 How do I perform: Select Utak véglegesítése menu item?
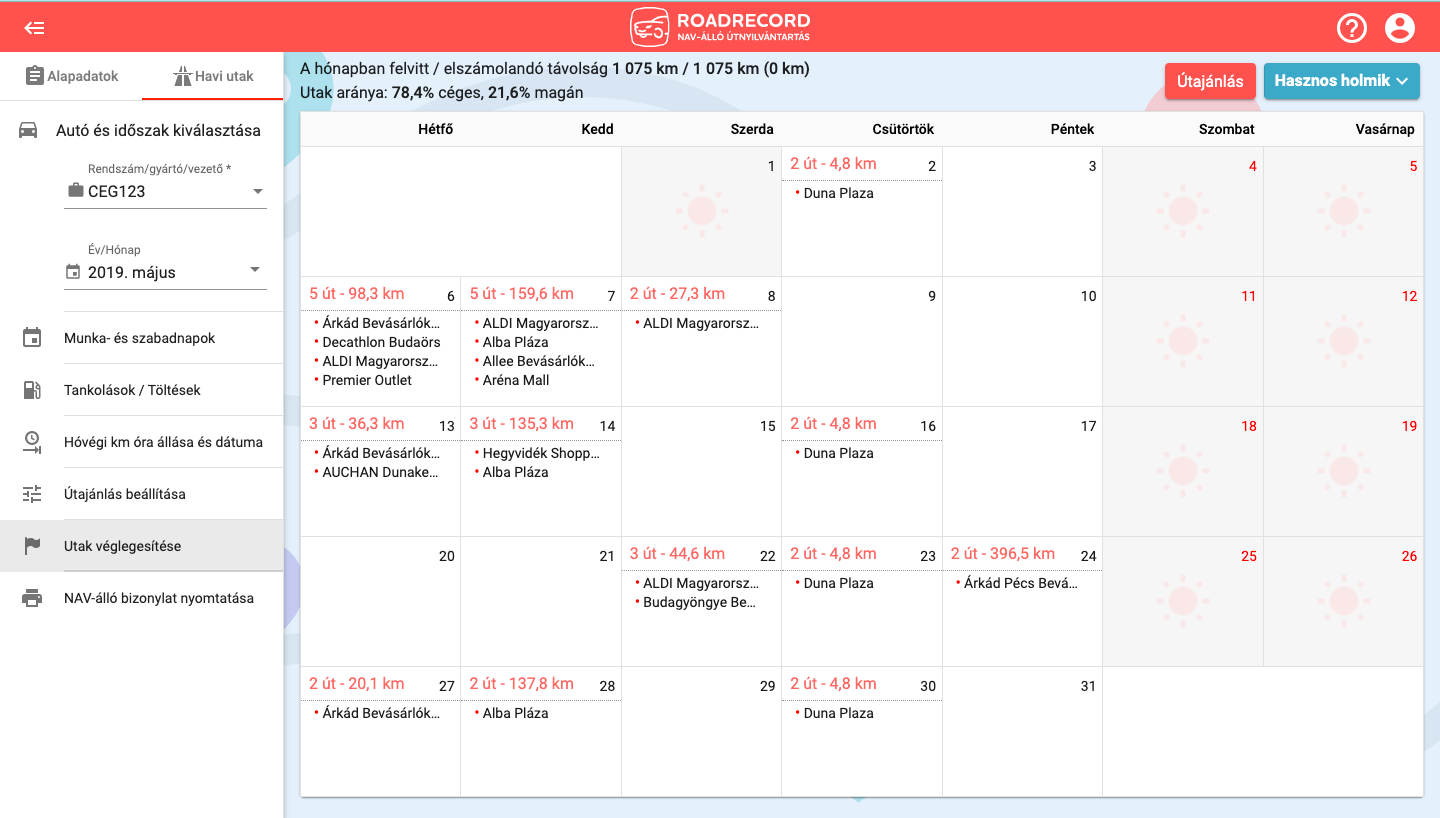tap(142, 546)
